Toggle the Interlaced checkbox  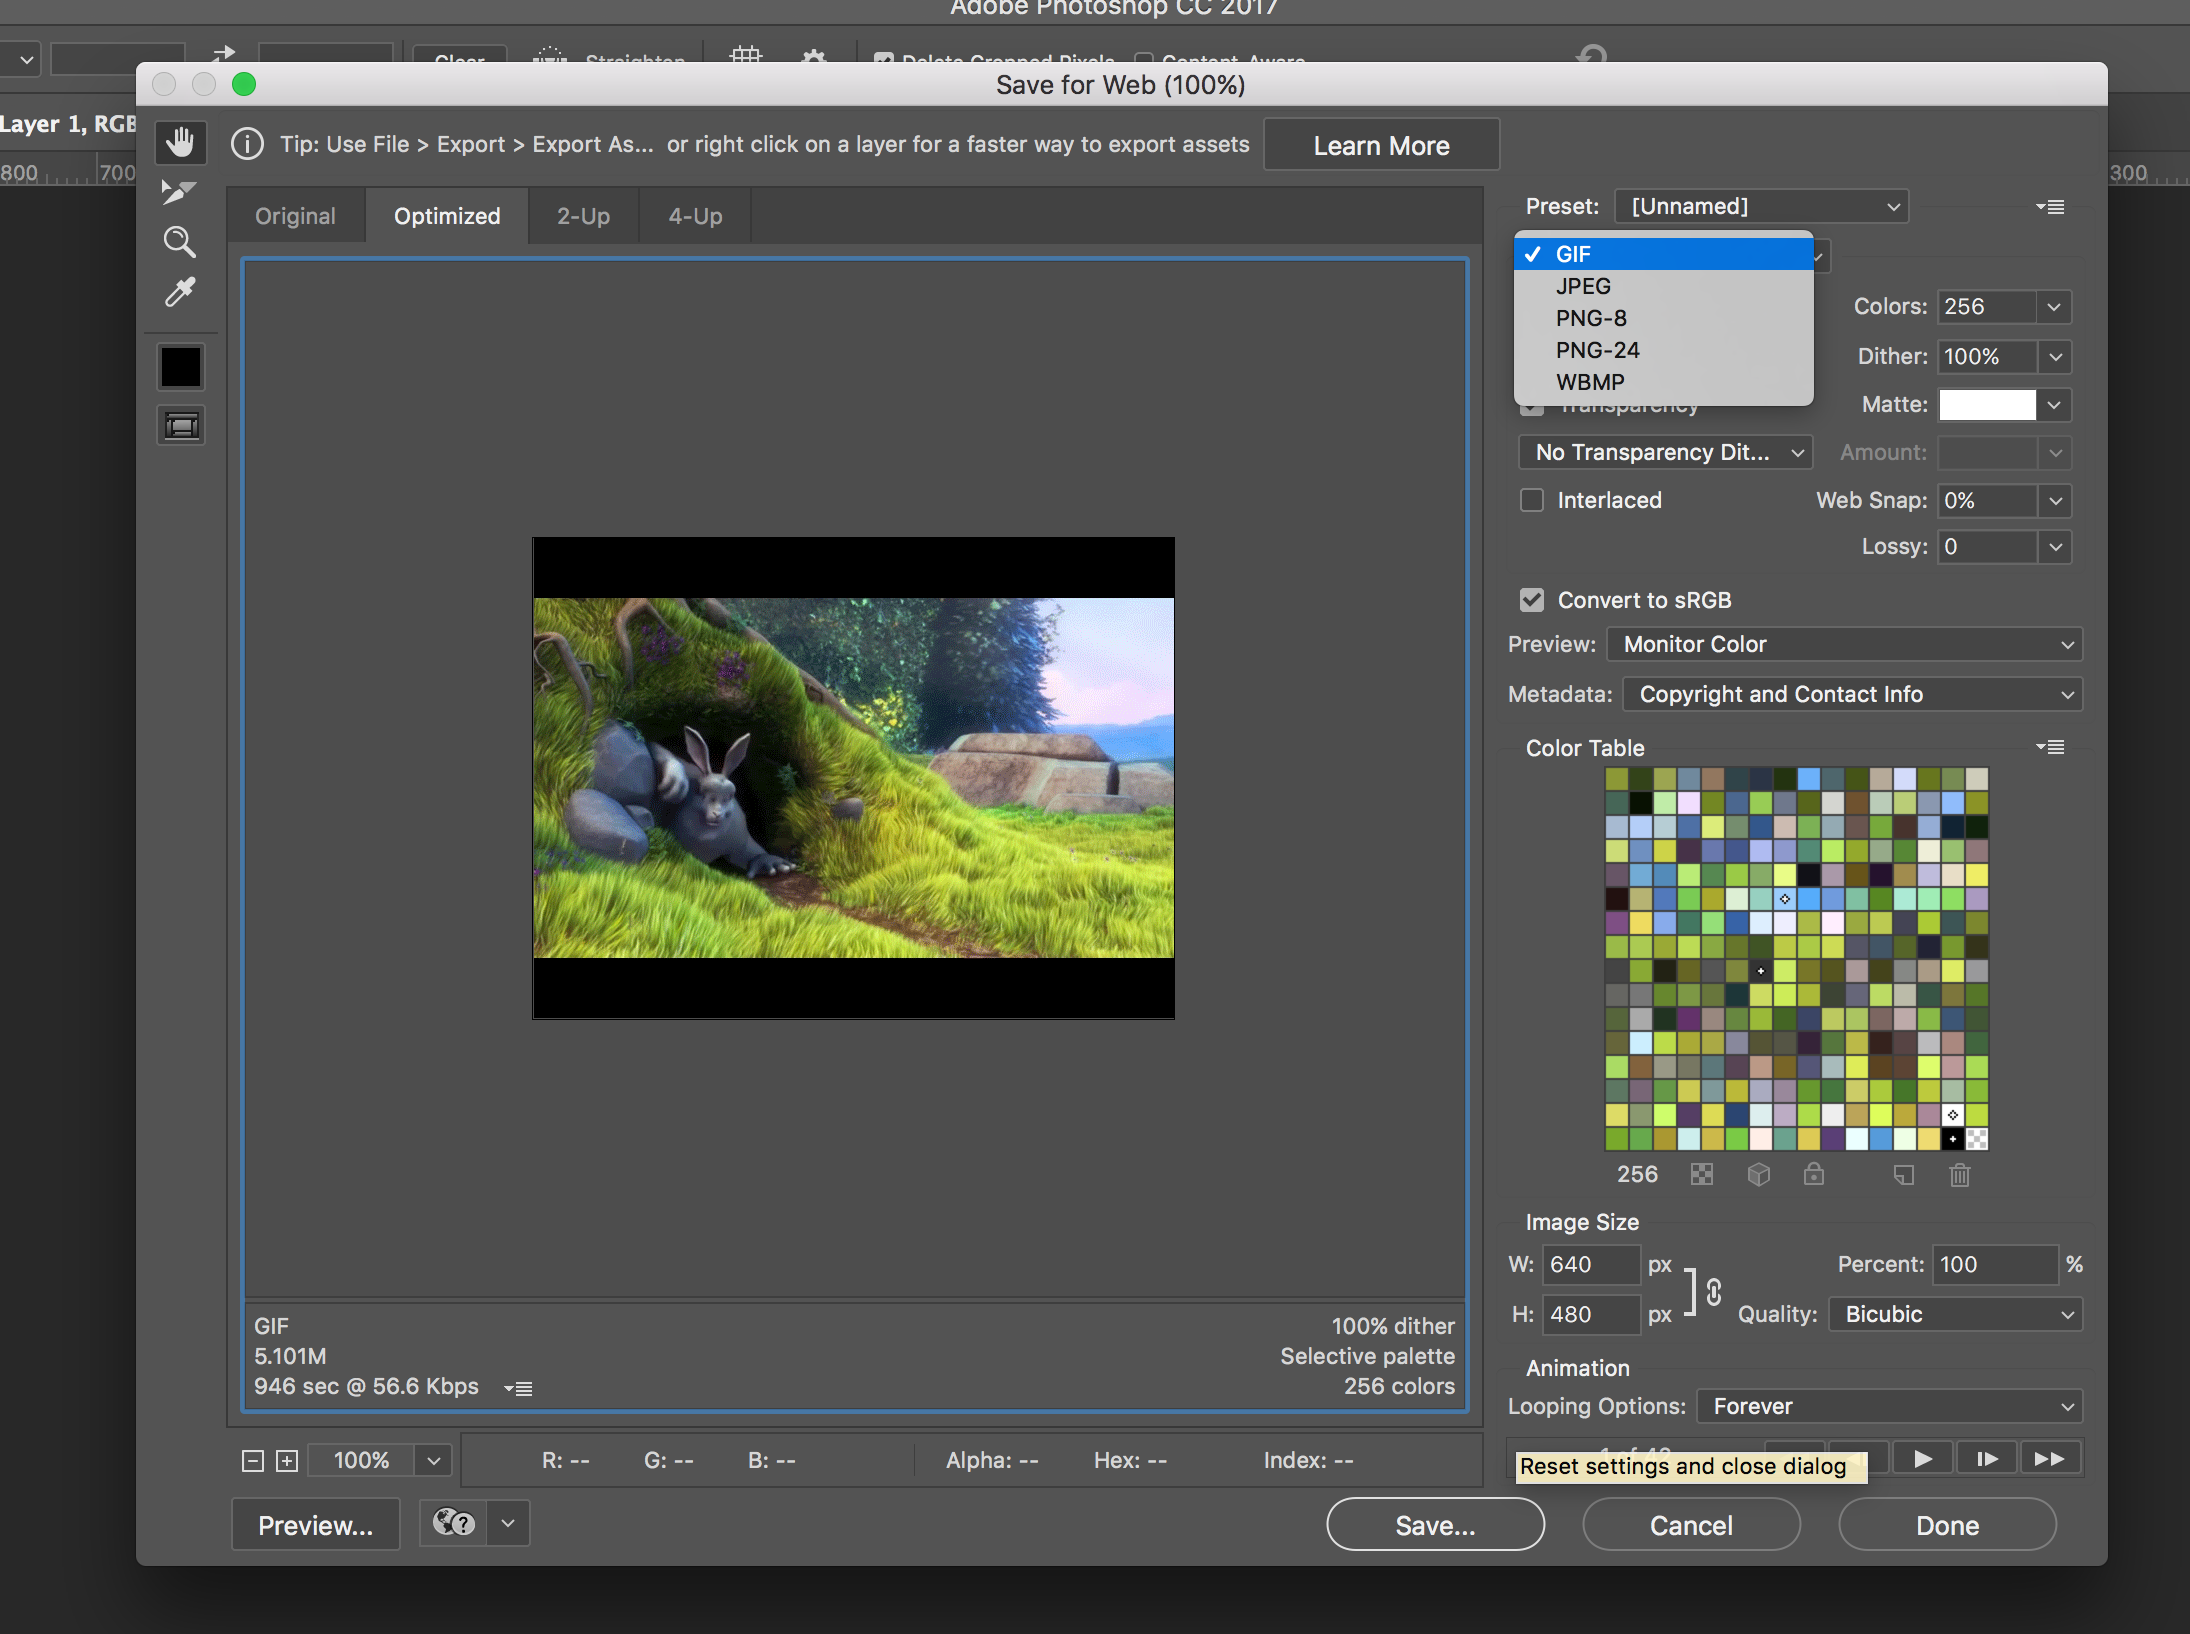pos(1532,500)
